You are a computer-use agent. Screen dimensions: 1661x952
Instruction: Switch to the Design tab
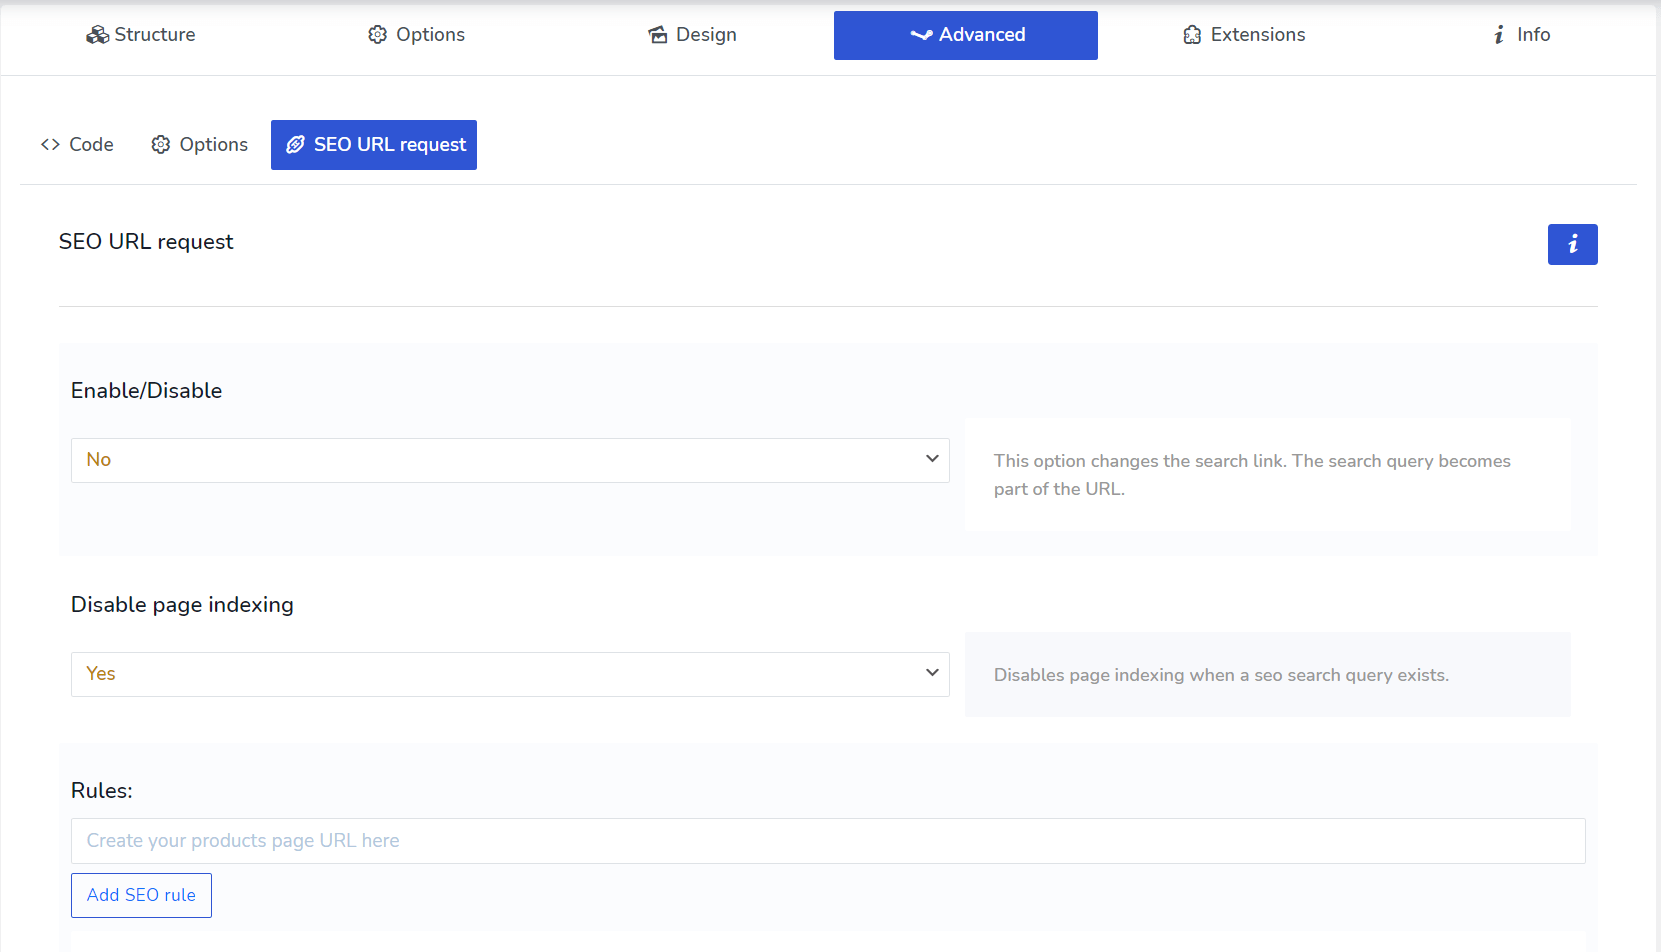tap(692, 35)
